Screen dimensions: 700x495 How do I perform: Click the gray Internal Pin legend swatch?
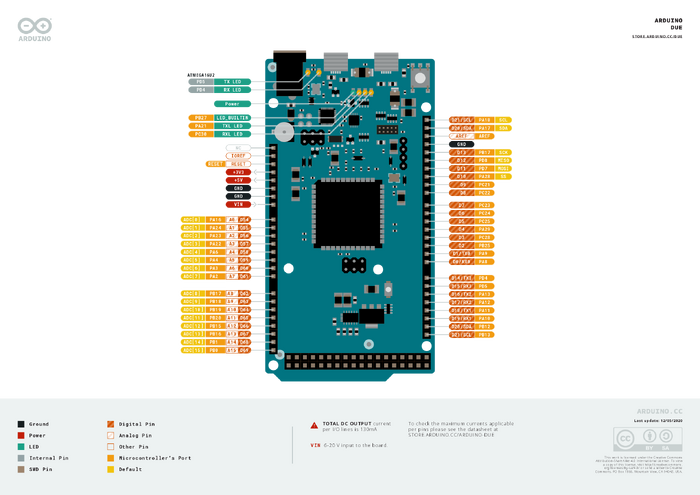(x=21, y=458)
